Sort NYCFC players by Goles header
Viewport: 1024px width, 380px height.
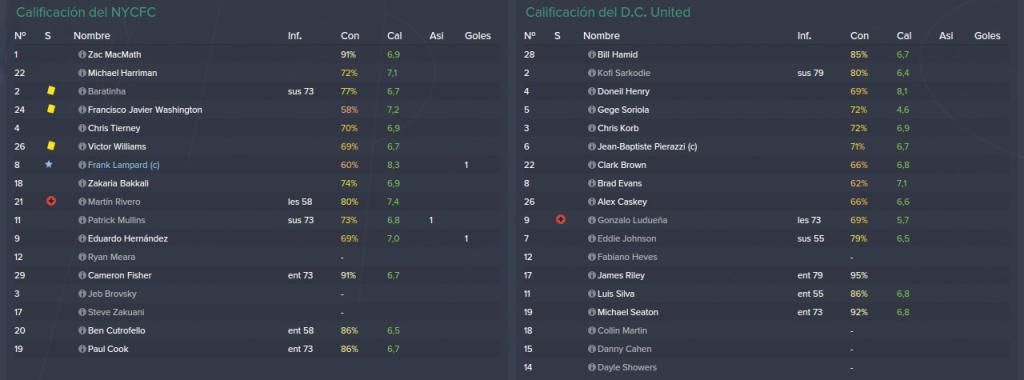click(x=477, y=36)
